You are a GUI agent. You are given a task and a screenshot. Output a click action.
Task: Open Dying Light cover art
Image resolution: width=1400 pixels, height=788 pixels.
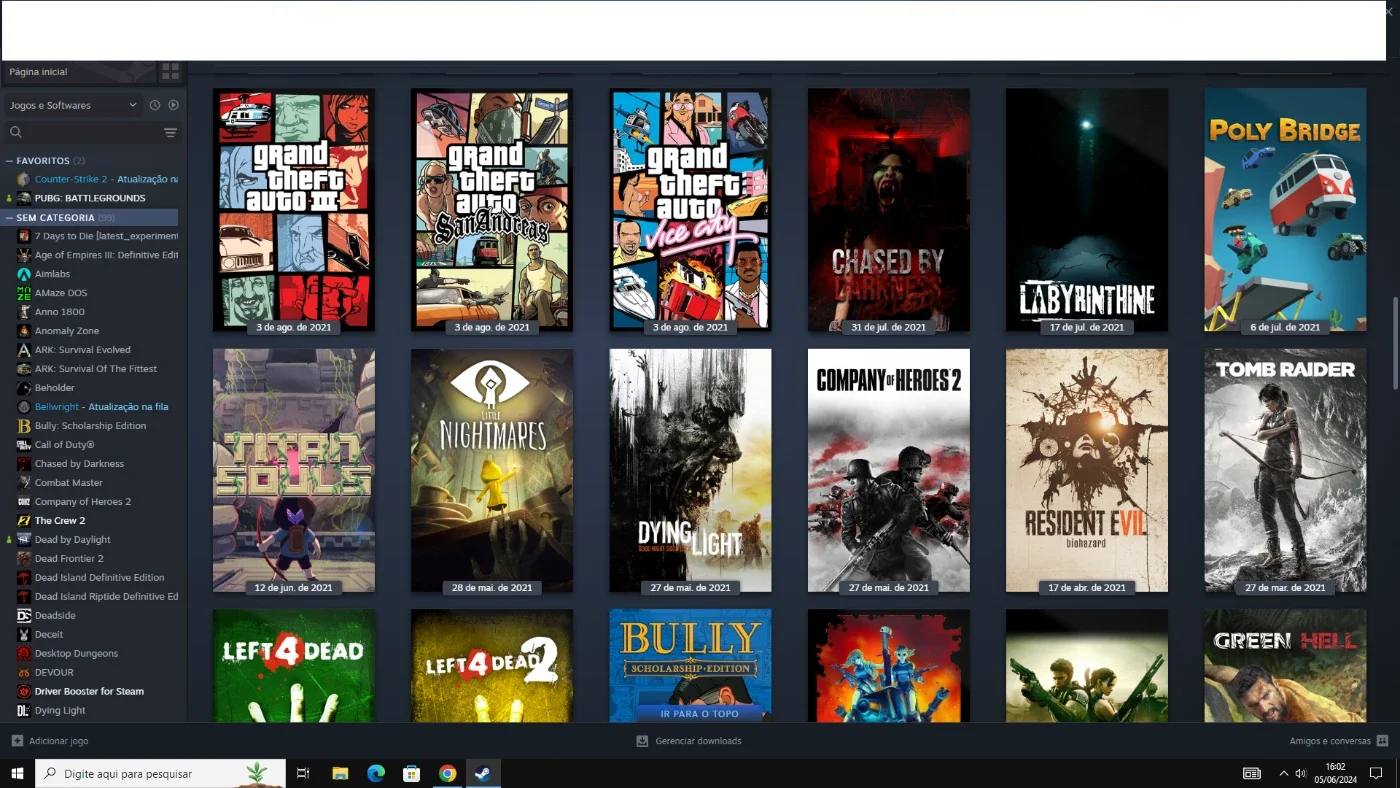690,470
